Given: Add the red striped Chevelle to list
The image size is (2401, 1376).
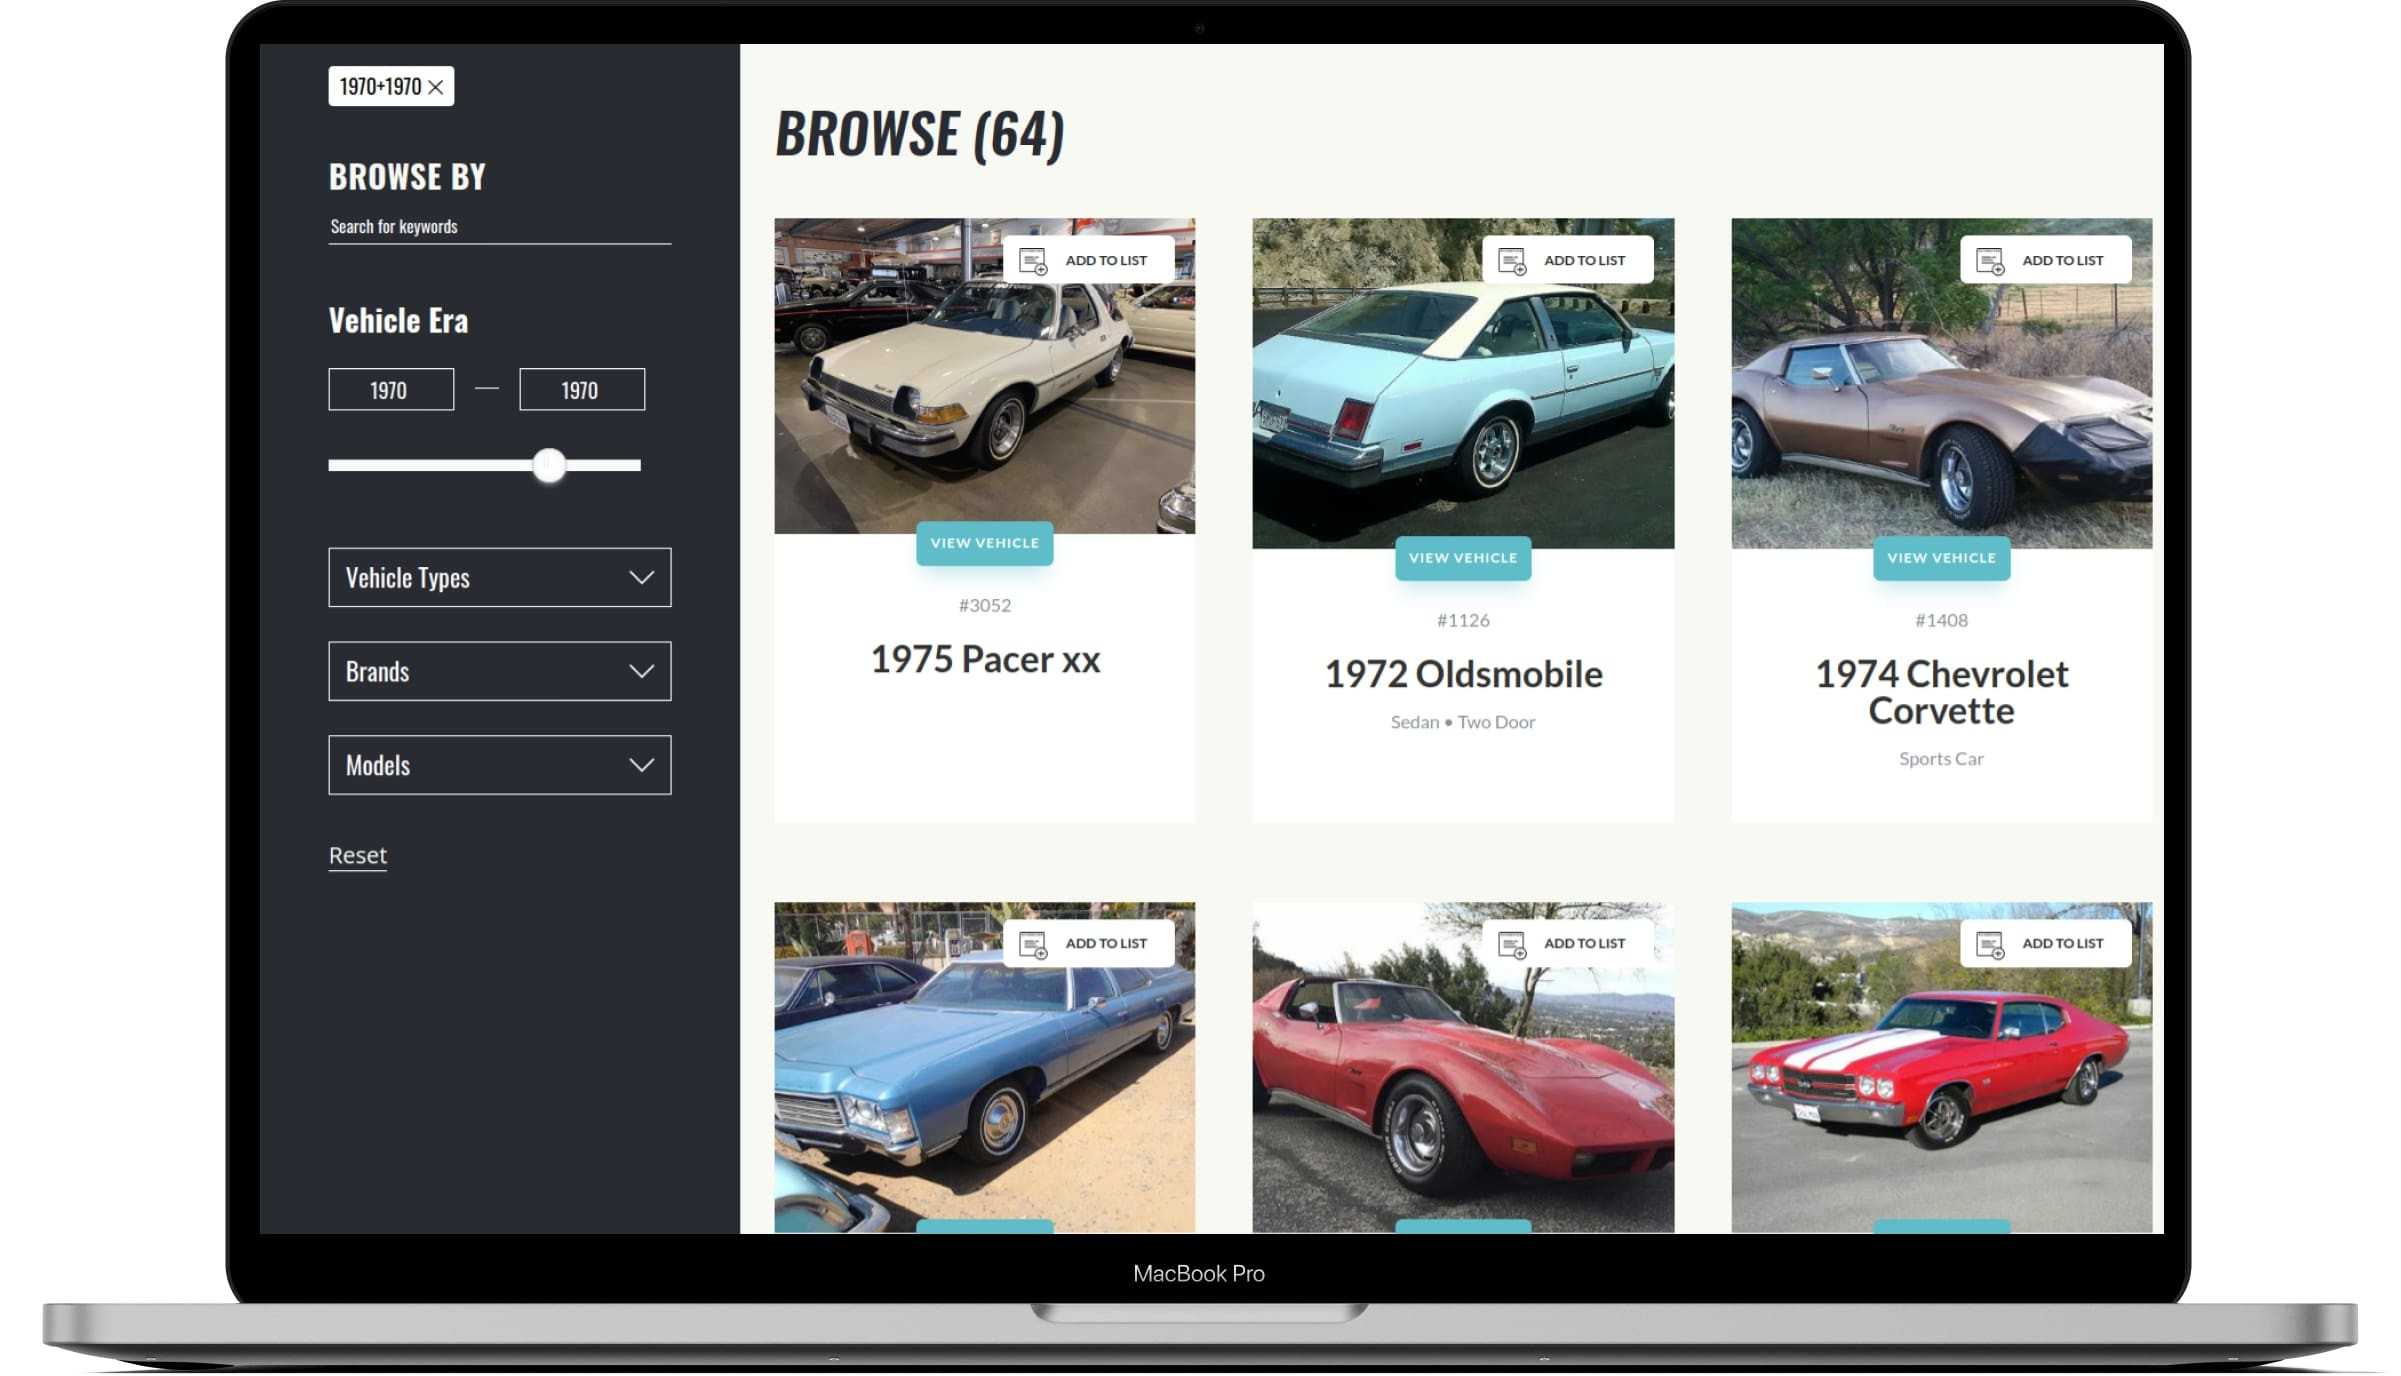Looking at the screenshot, I should click(2044, 943).
